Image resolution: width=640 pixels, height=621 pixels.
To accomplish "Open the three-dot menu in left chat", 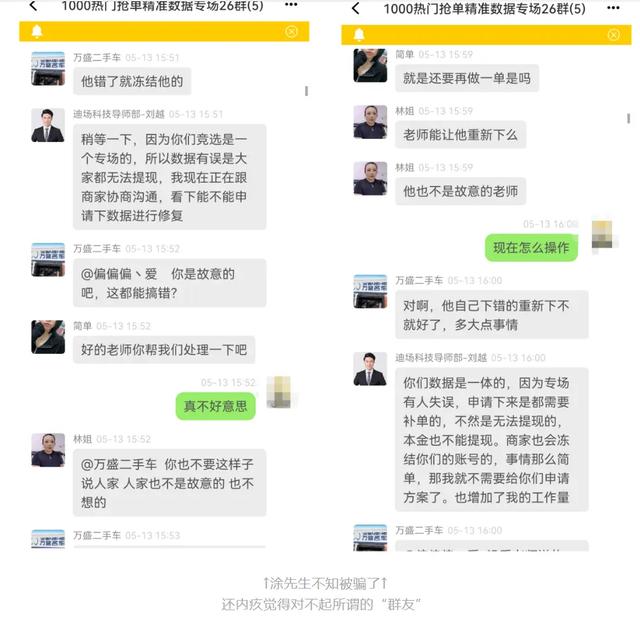I will click(x=291, y=4).
